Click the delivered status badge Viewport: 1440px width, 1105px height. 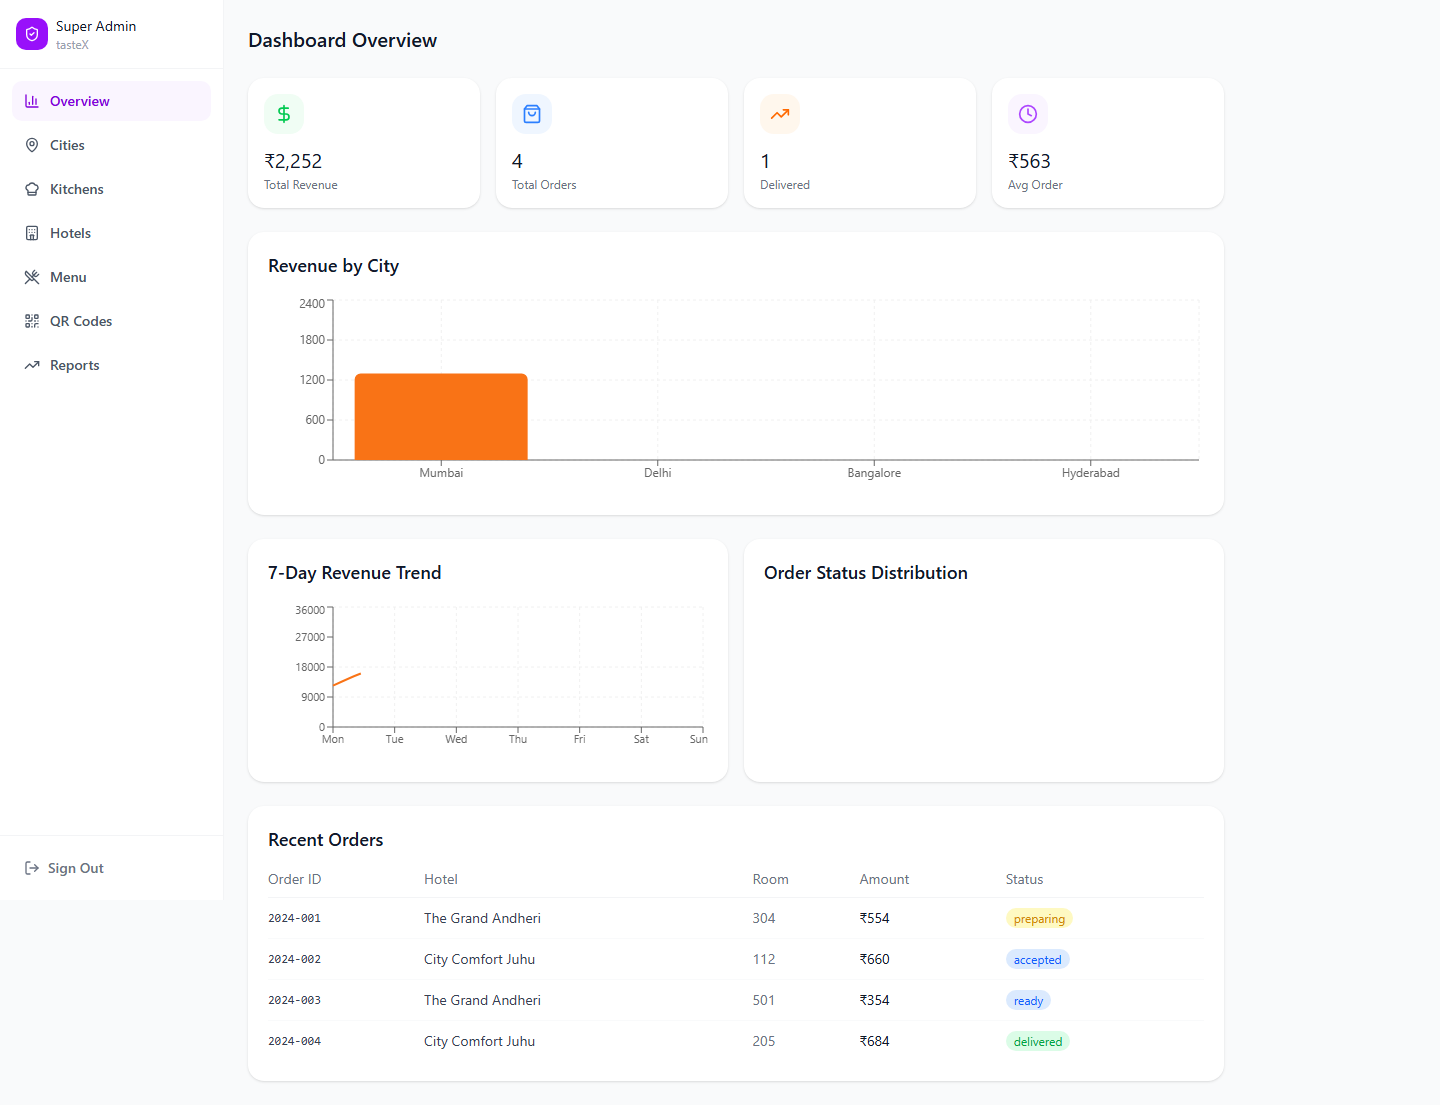[1038, 1042]
